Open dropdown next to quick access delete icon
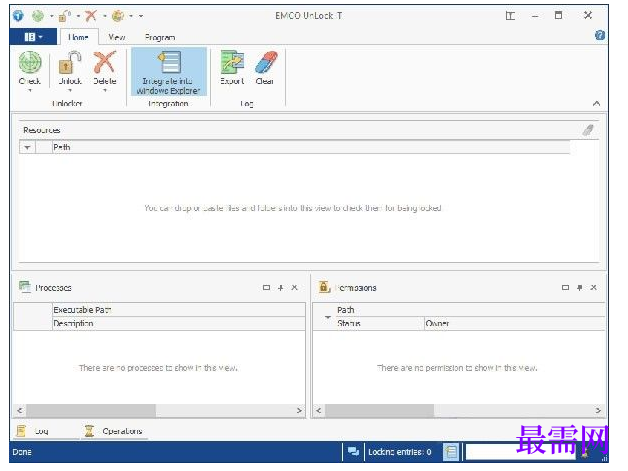The image size is (628, 471). (105, 16)
